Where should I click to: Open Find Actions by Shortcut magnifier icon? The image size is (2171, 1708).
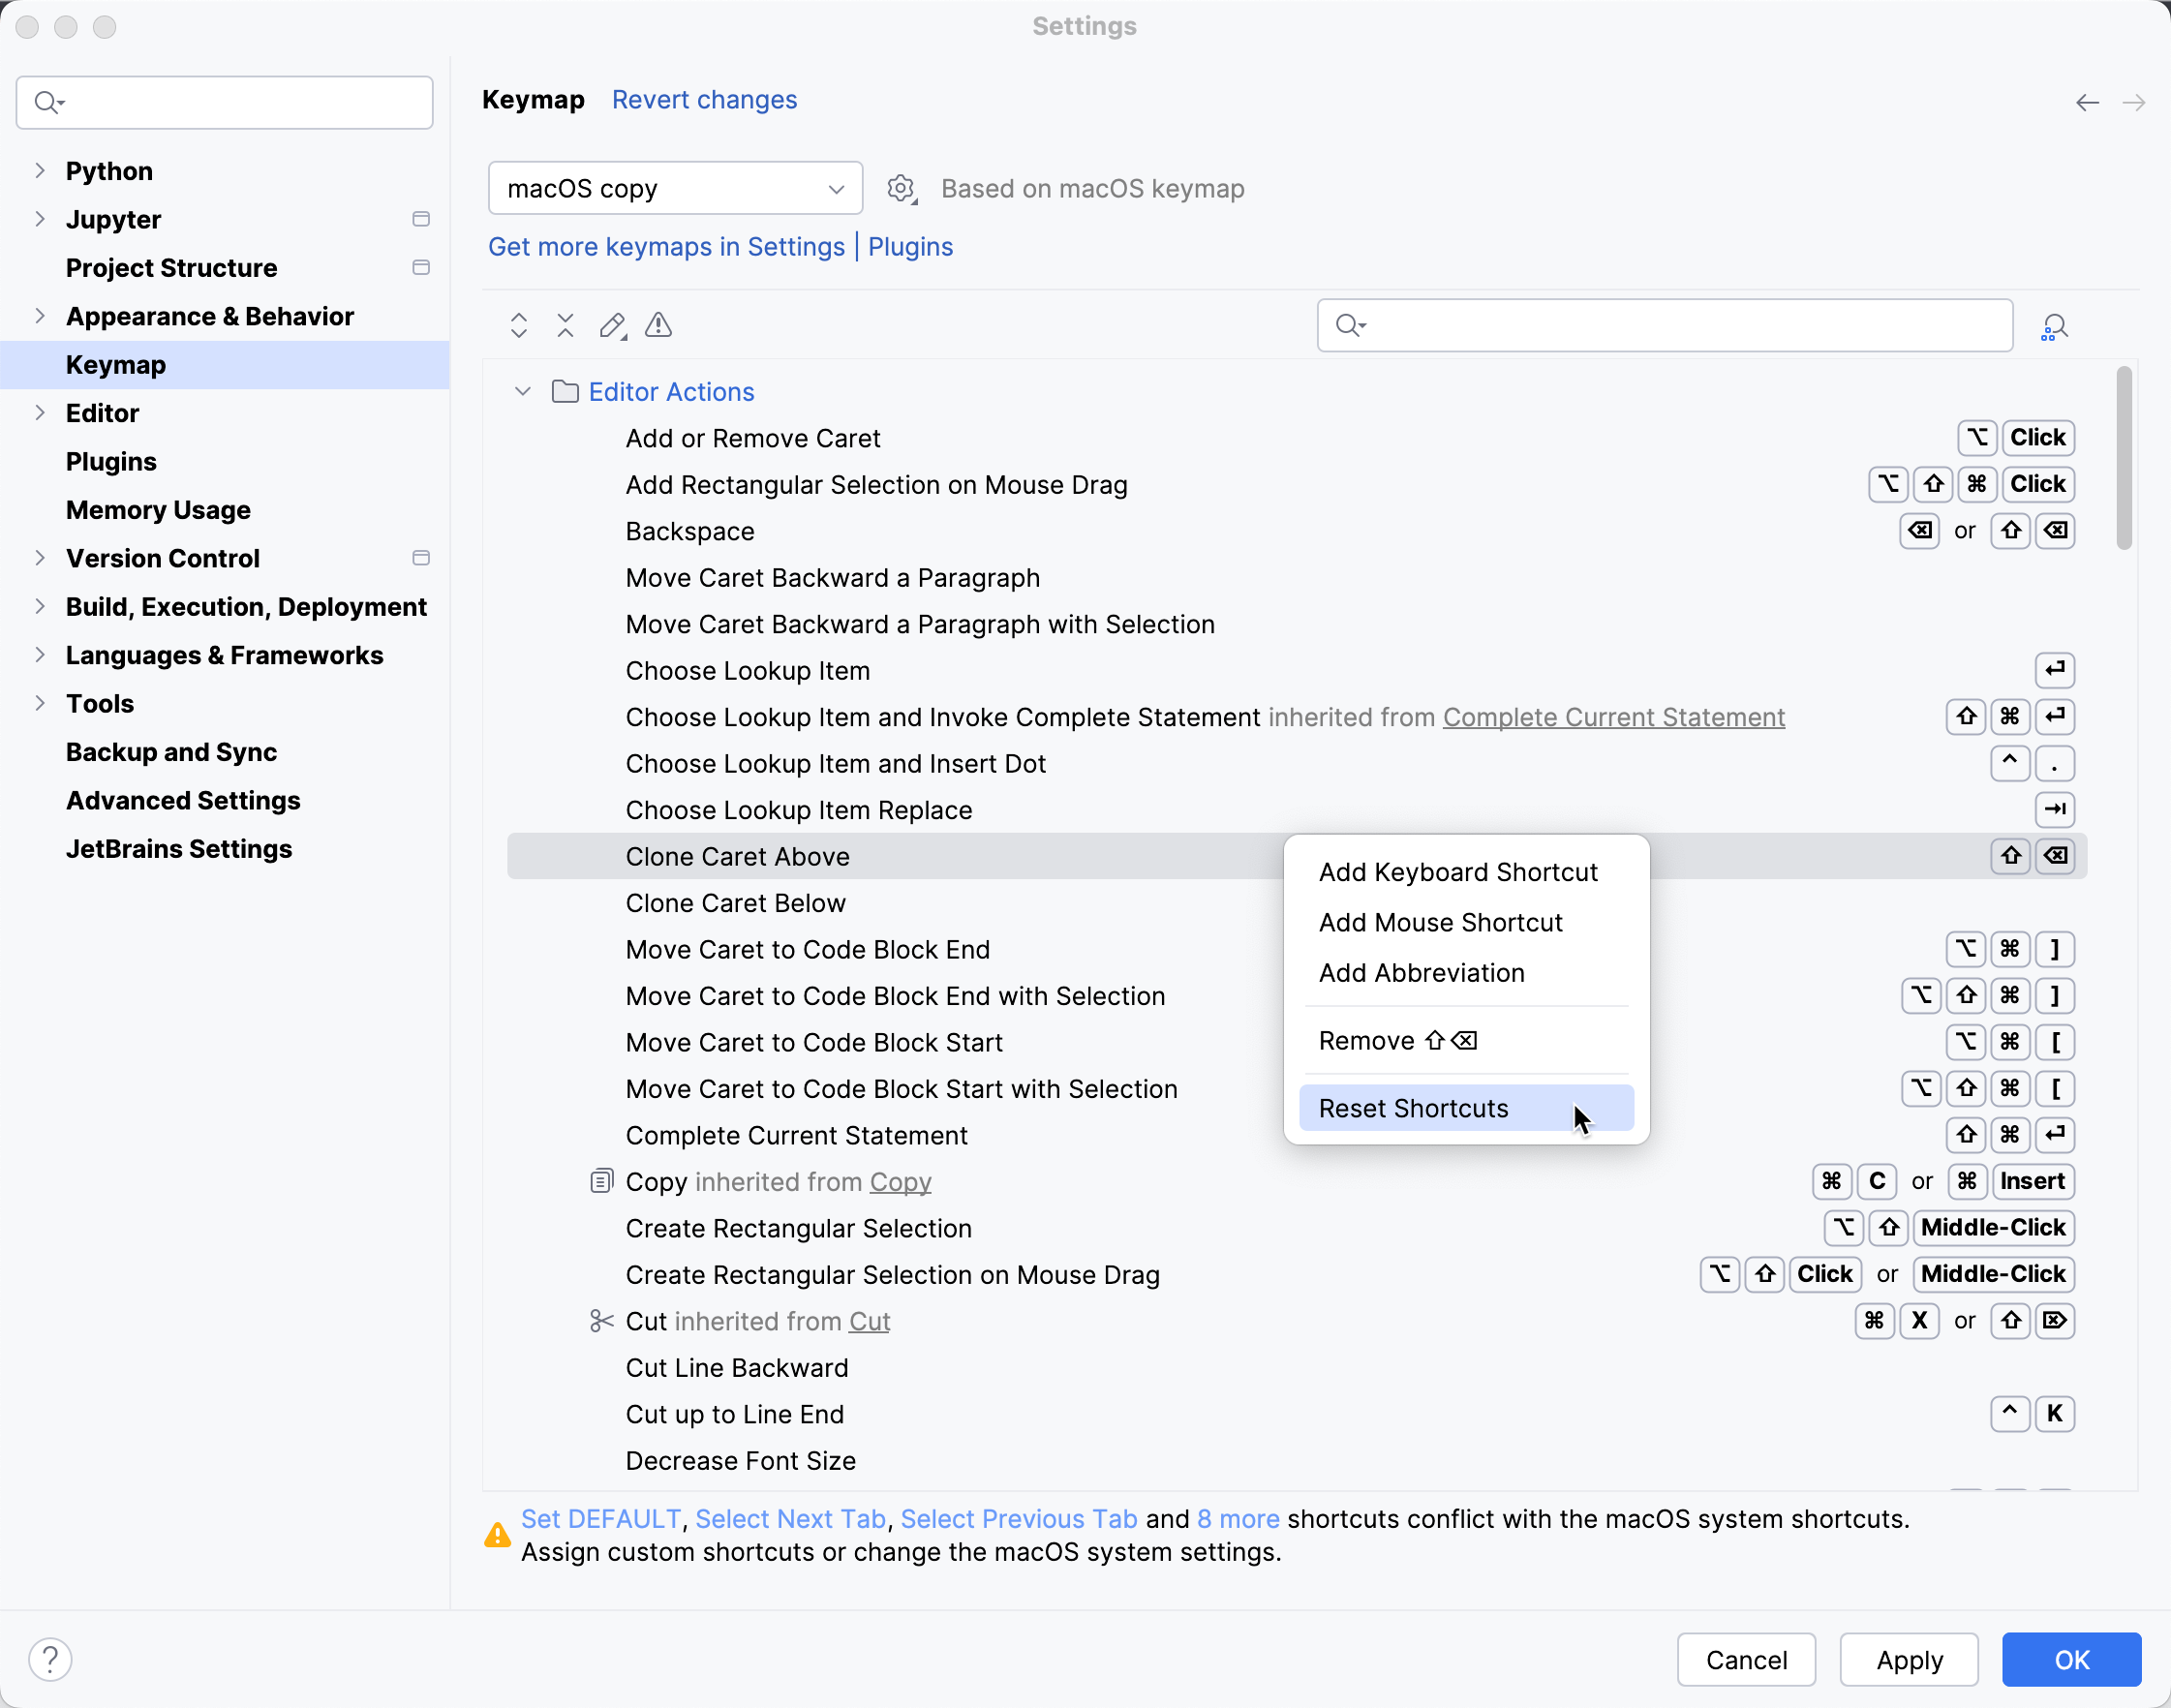tap(2054, 326)
